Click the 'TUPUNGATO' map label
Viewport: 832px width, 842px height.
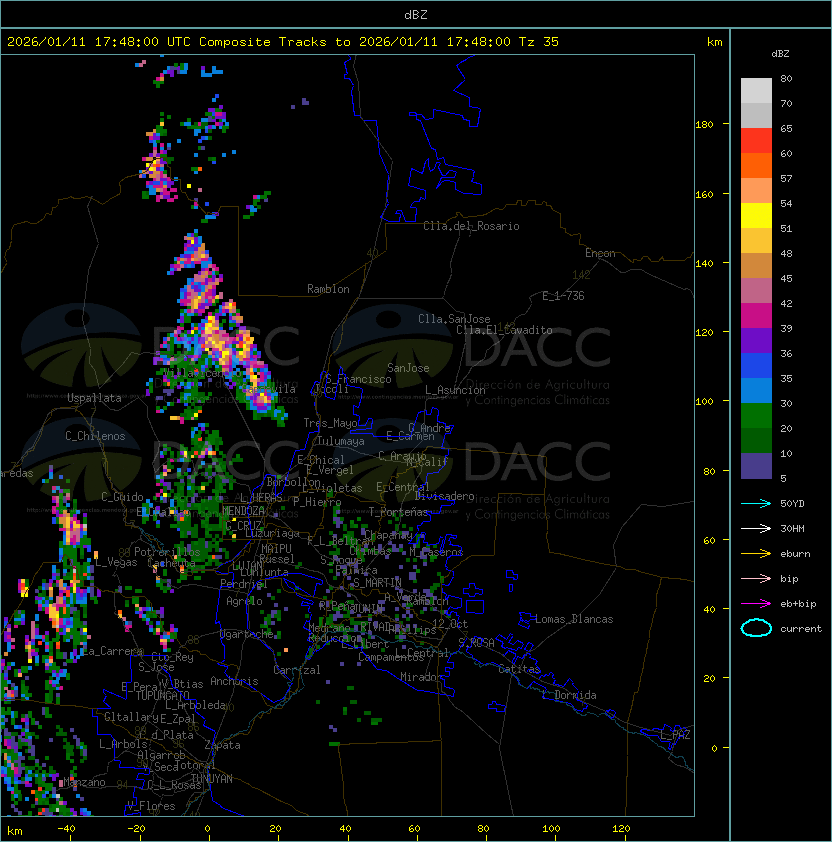[x=163, y=695]
